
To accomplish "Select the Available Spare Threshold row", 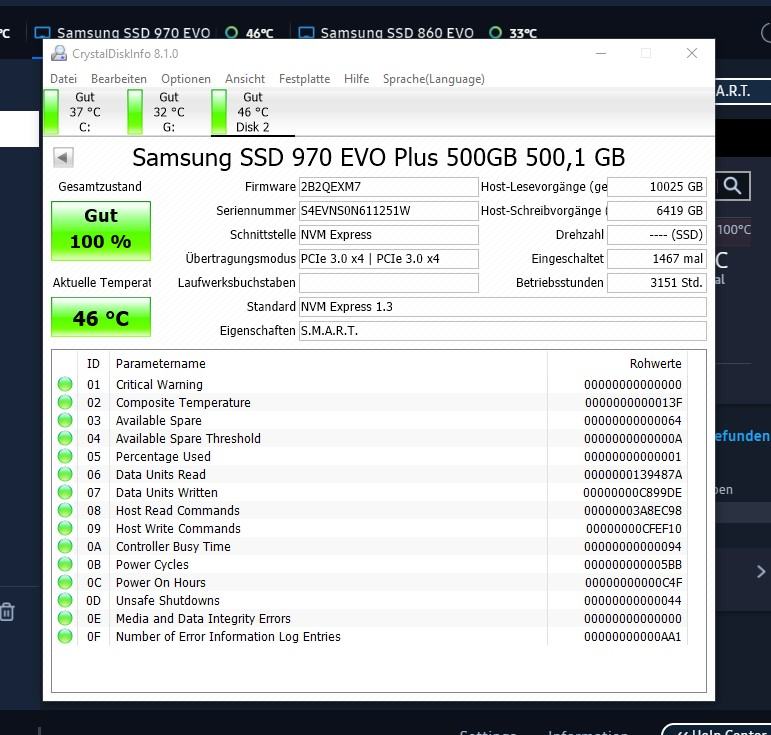I will pos(370,438).
